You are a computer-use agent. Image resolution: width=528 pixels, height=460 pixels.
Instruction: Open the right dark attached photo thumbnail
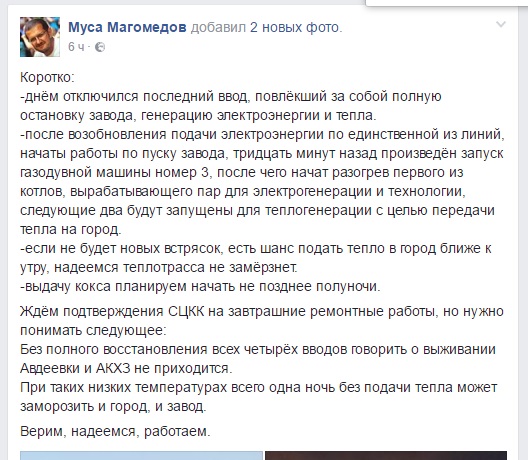click(386, 456)
